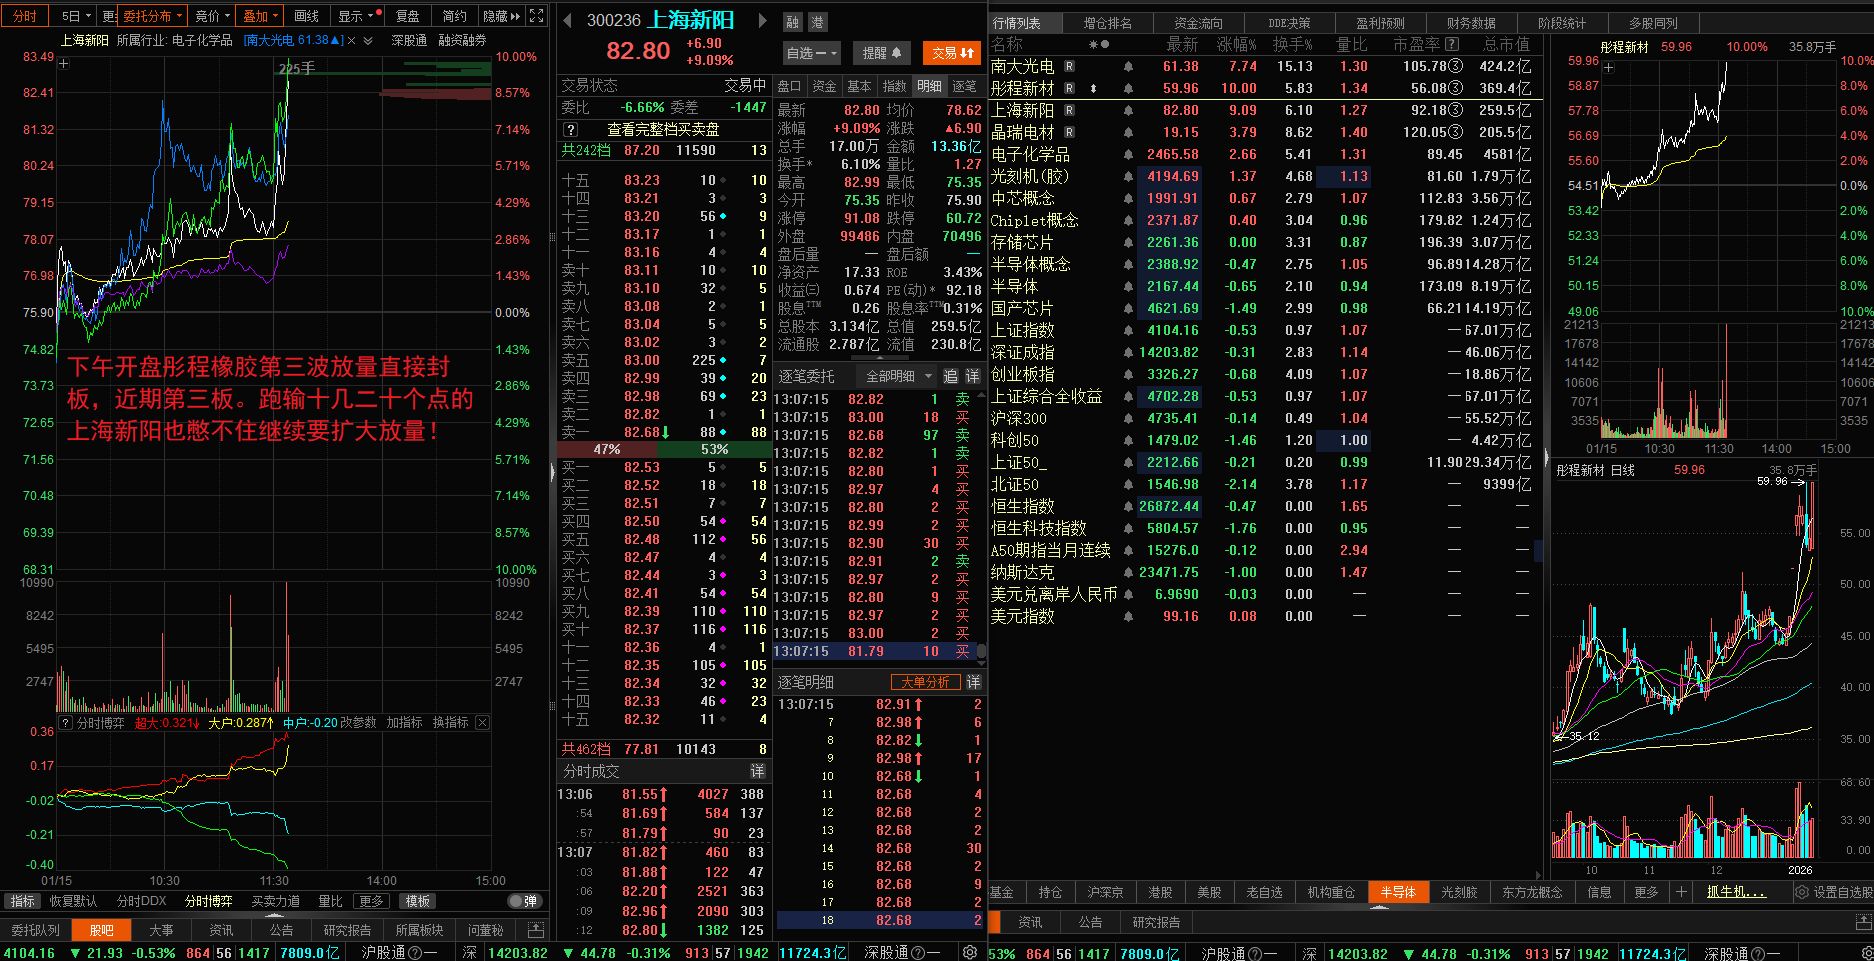Click the 融 margin-trading badge
This screenshot has height=961, width=1874.
click(x=793, y=22)
